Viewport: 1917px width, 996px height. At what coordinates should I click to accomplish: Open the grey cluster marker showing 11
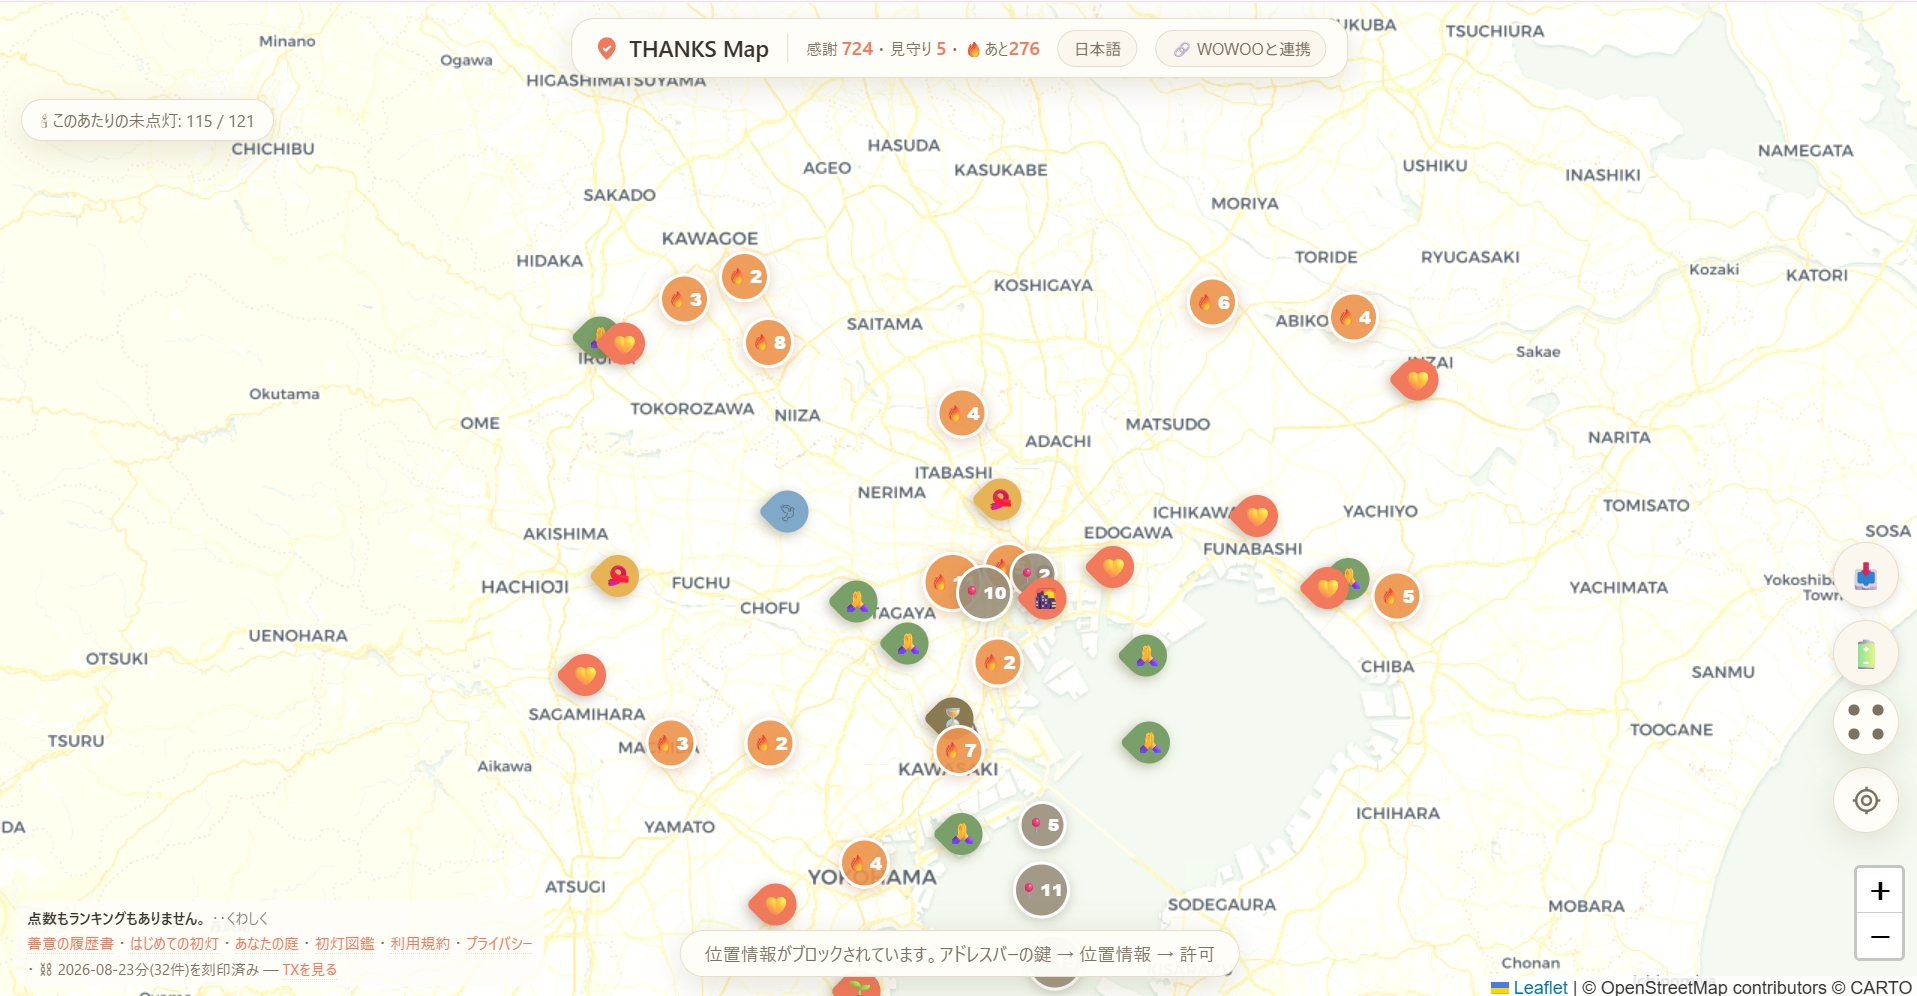(x=1042, y=890)
